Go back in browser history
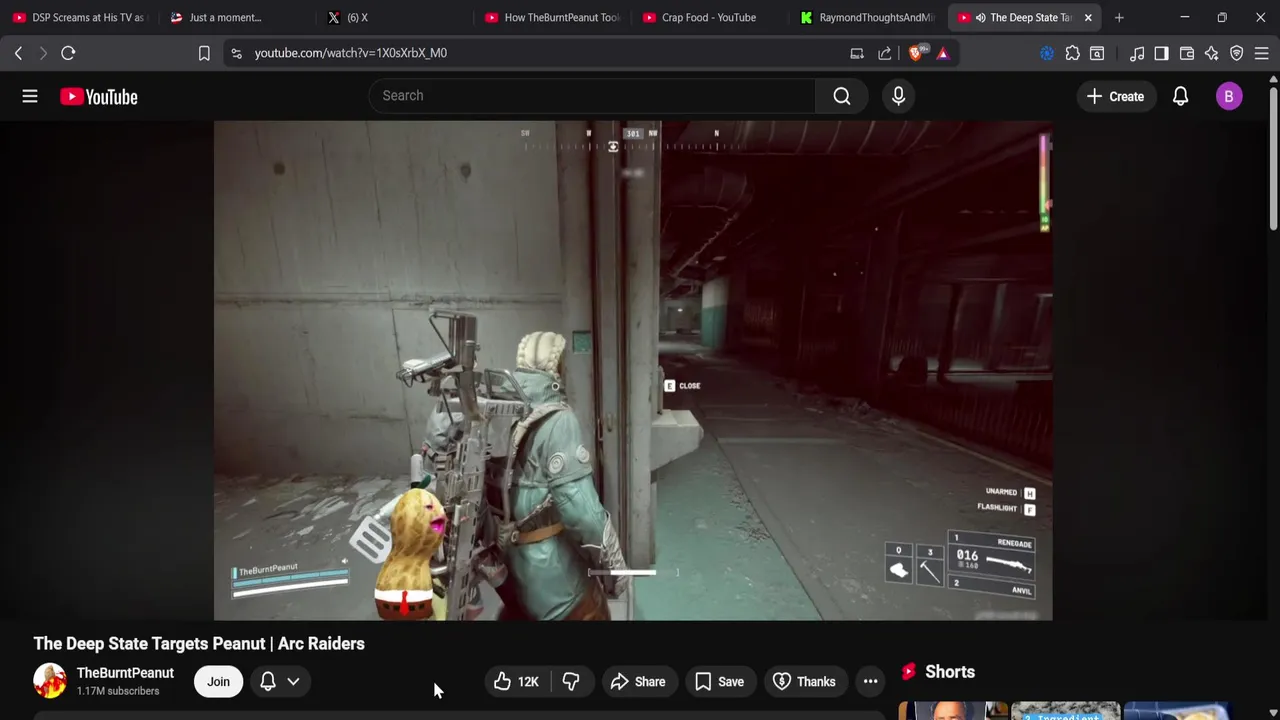The width and height of the screenshot is (1280, 720). pos(18,53)
